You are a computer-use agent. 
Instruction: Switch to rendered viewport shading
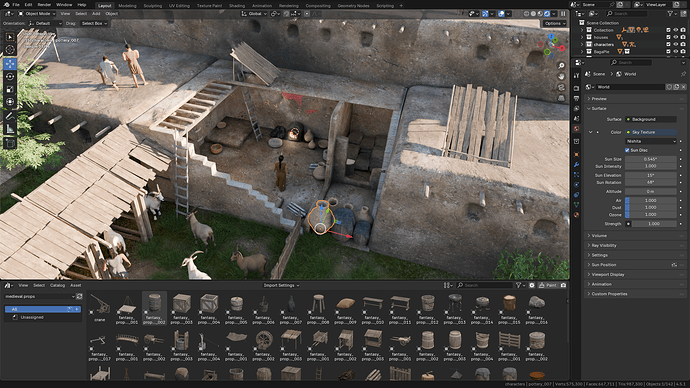pos(547,14)
